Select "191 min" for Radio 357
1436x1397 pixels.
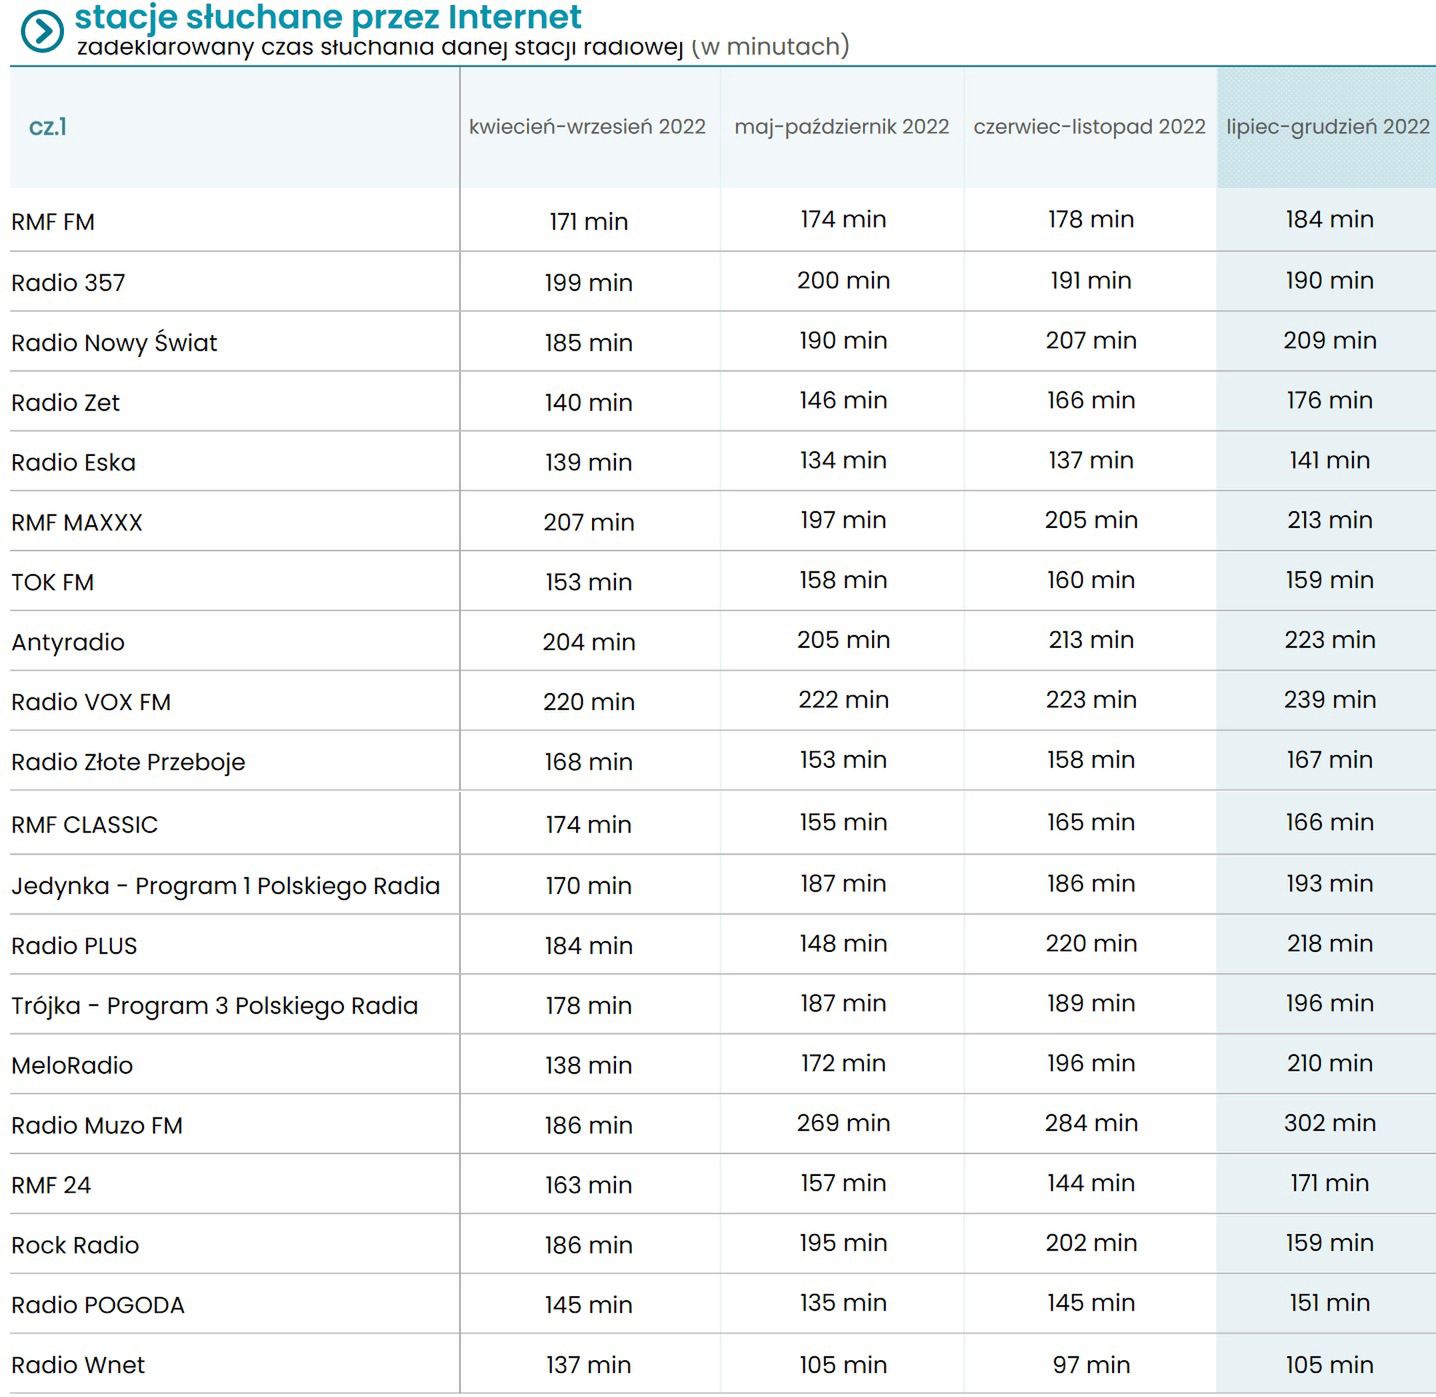click(x=1090, y=281)
